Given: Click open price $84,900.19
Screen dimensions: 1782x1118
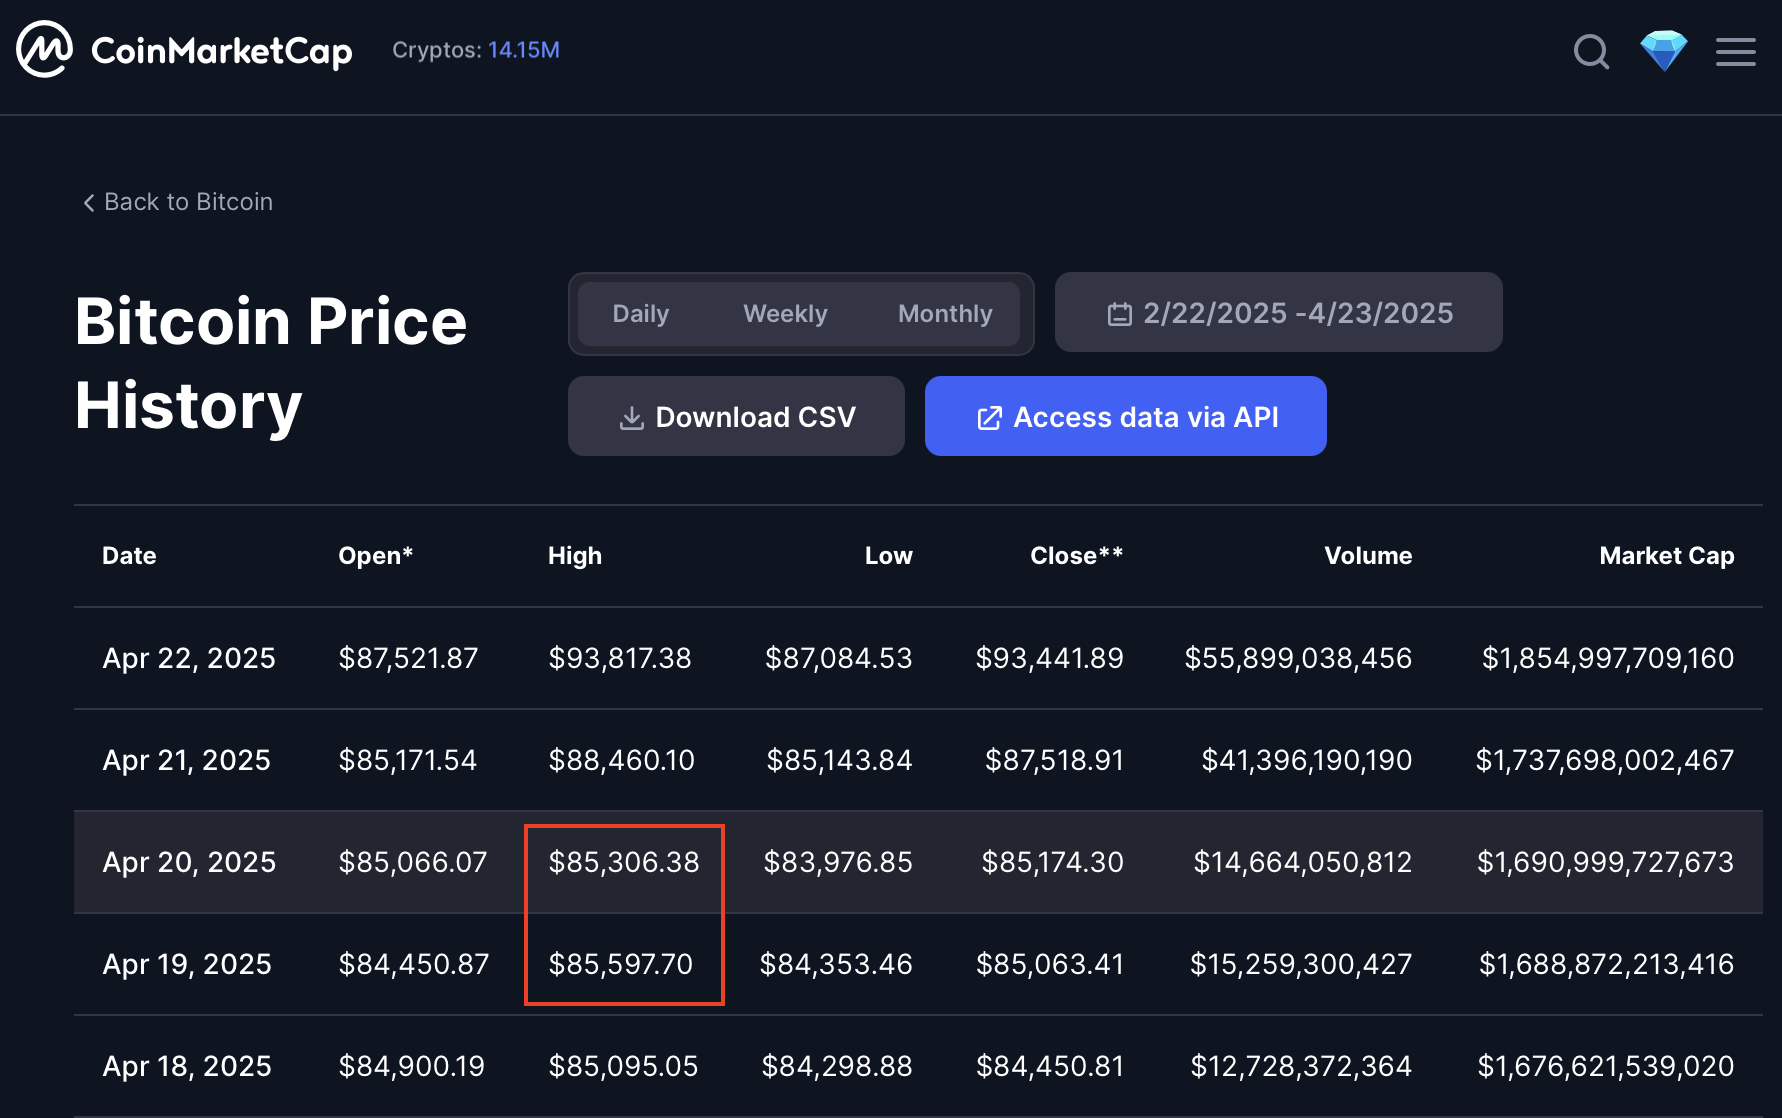Looking at the screenshot, I should pos(411,1066).
